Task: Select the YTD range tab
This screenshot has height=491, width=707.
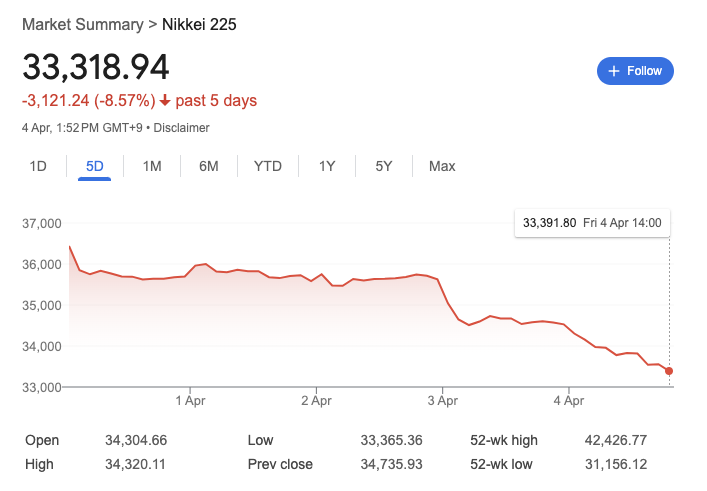Action: (268, 166)
